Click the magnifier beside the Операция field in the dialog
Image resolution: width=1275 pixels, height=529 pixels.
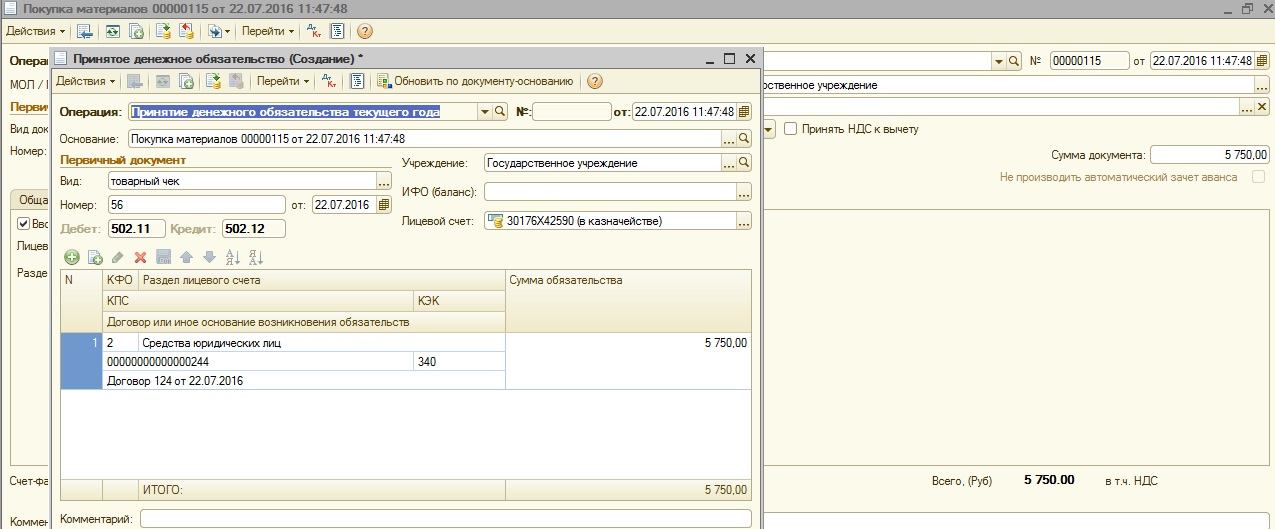tap(501, 112)
